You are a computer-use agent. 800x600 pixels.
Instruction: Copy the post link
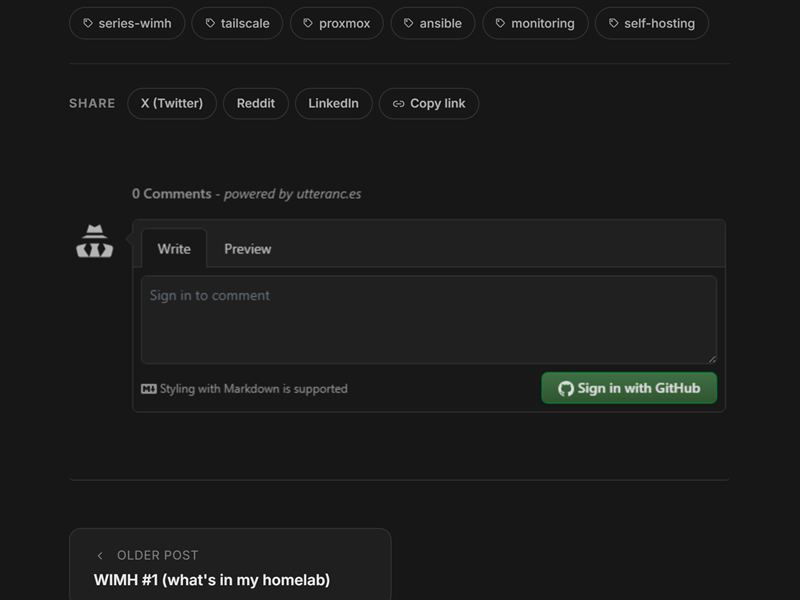coord(429,104)
